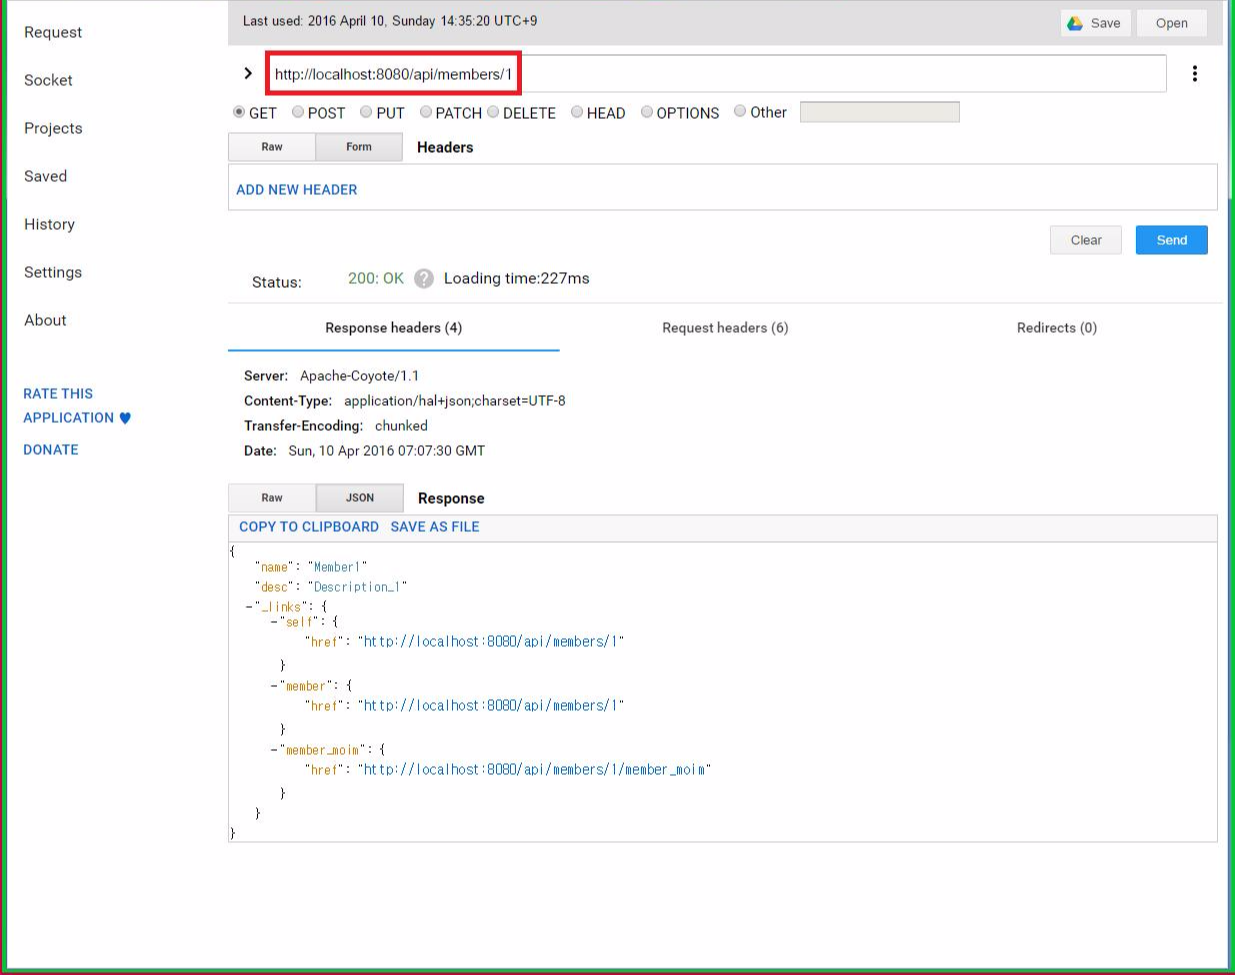
Task: Send the request with Send button
Action: (1172, 240)
